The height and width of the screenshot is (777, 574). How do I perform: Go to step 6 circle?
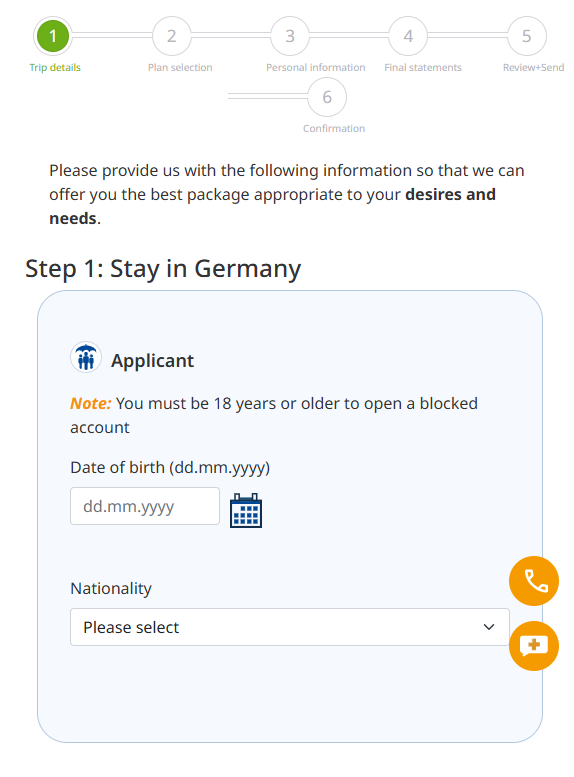tap(327, 97)
